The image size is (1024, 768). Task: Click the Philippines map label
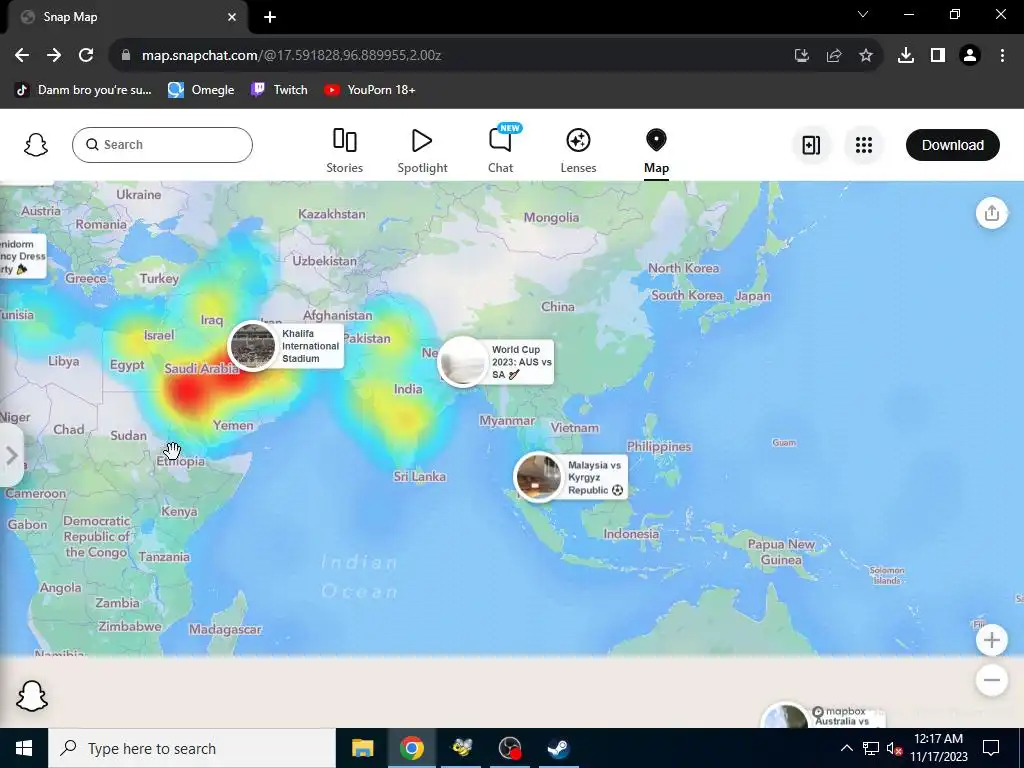pyautogui.click(x=659, y=447)
